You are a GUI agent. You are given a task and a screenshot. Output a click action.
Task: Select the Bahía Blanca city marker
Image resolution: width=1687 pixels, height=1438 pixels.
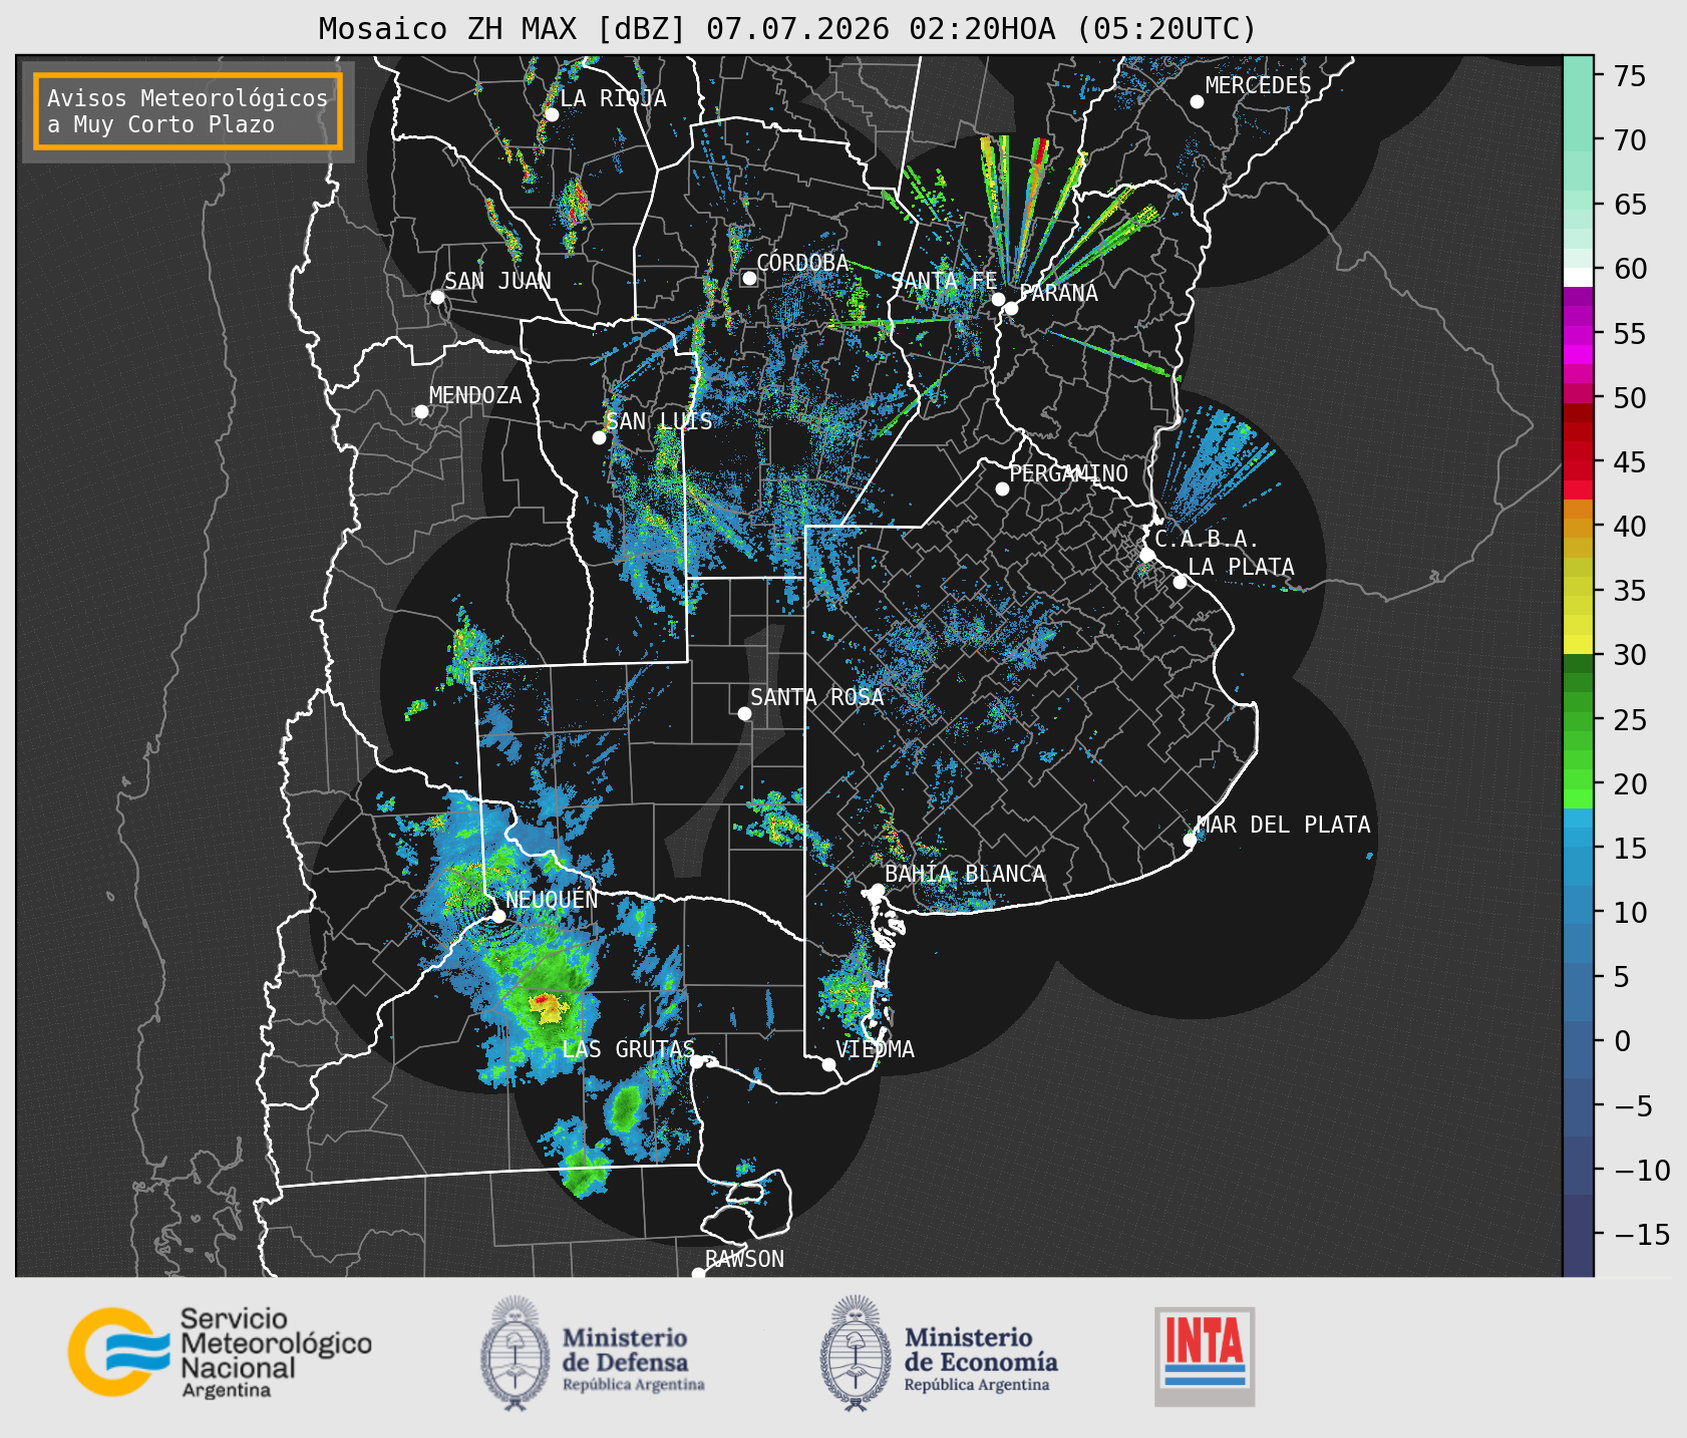pos(877,890)
